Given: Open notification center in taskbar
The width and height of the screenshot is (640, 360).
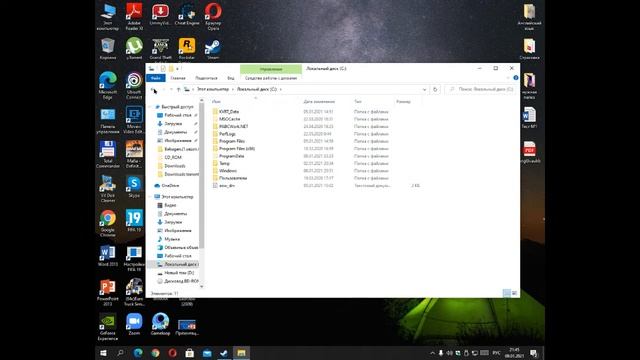Looking at the screenshot, I should (x=533, y=353).
